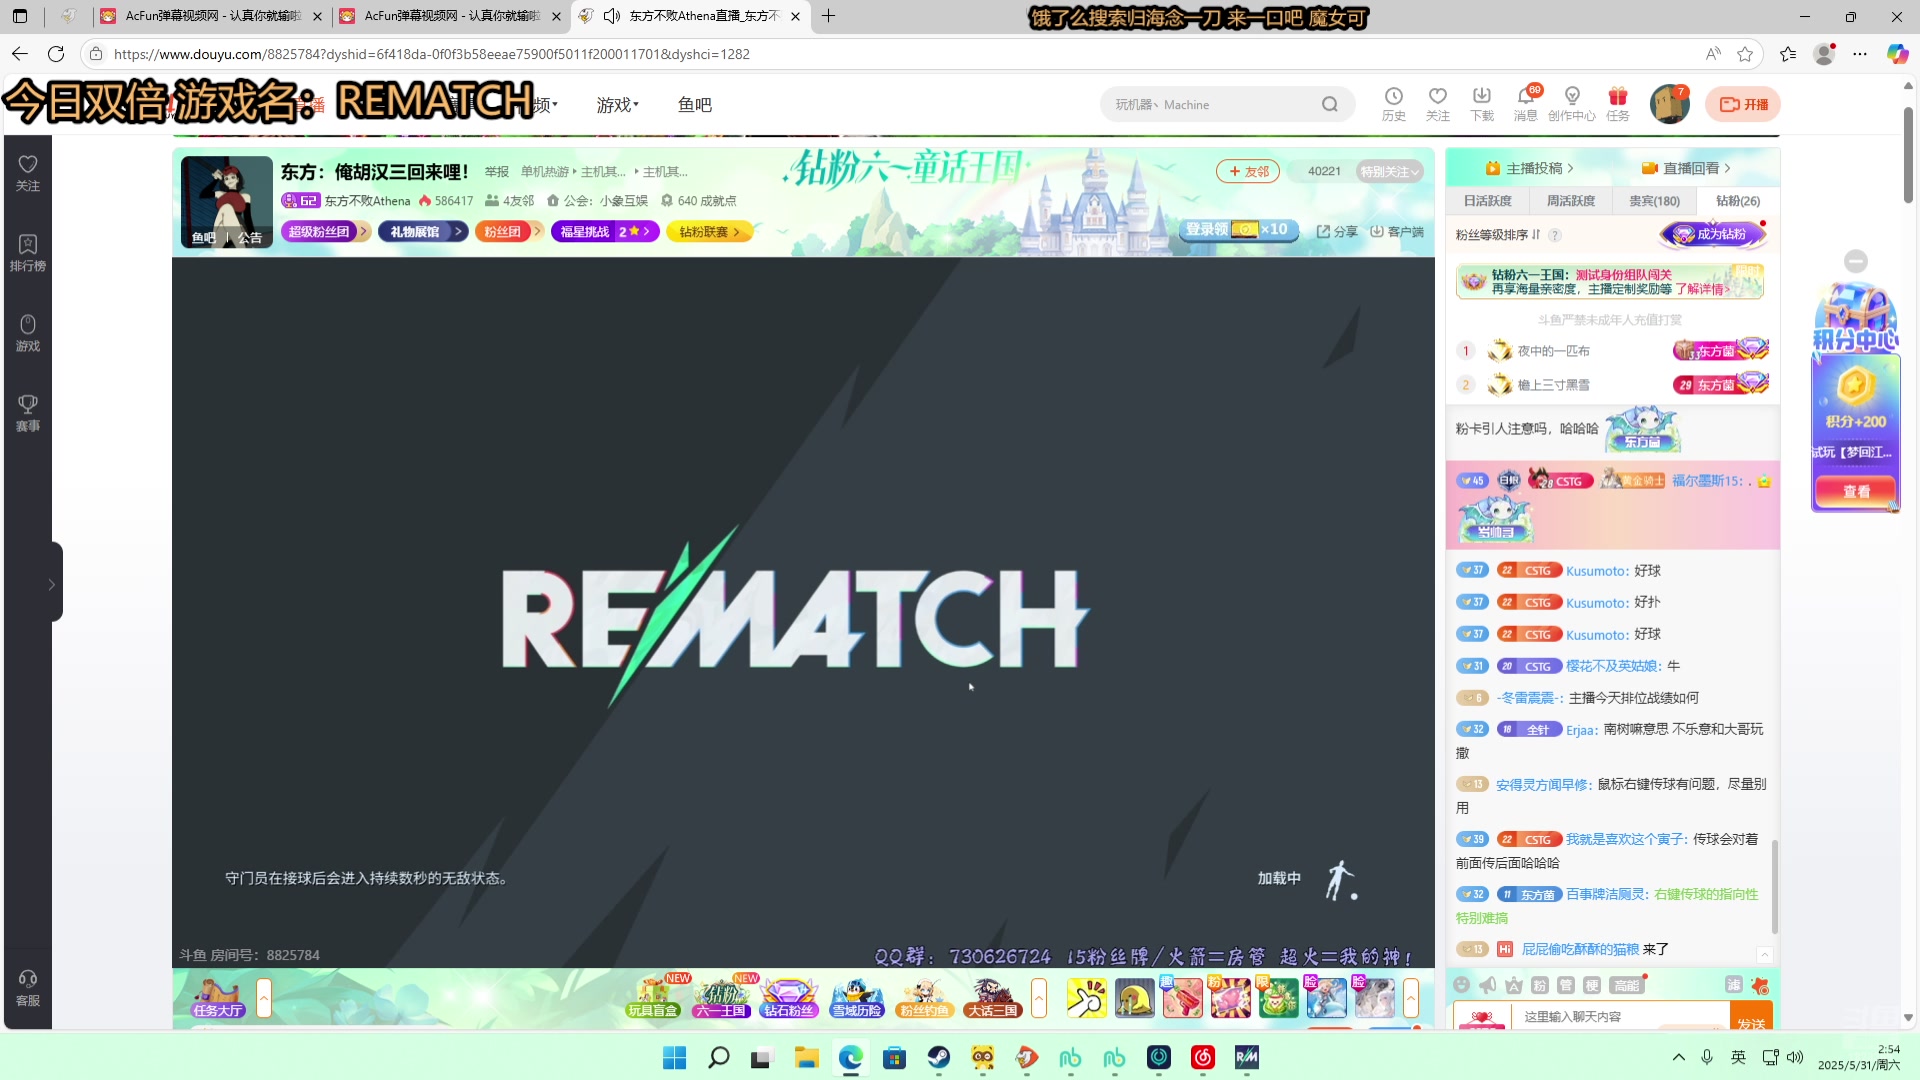Expand the arrow after the gift thumbnails
This screenshot has width=1920, height=1080.
[x=1411, y=997]
